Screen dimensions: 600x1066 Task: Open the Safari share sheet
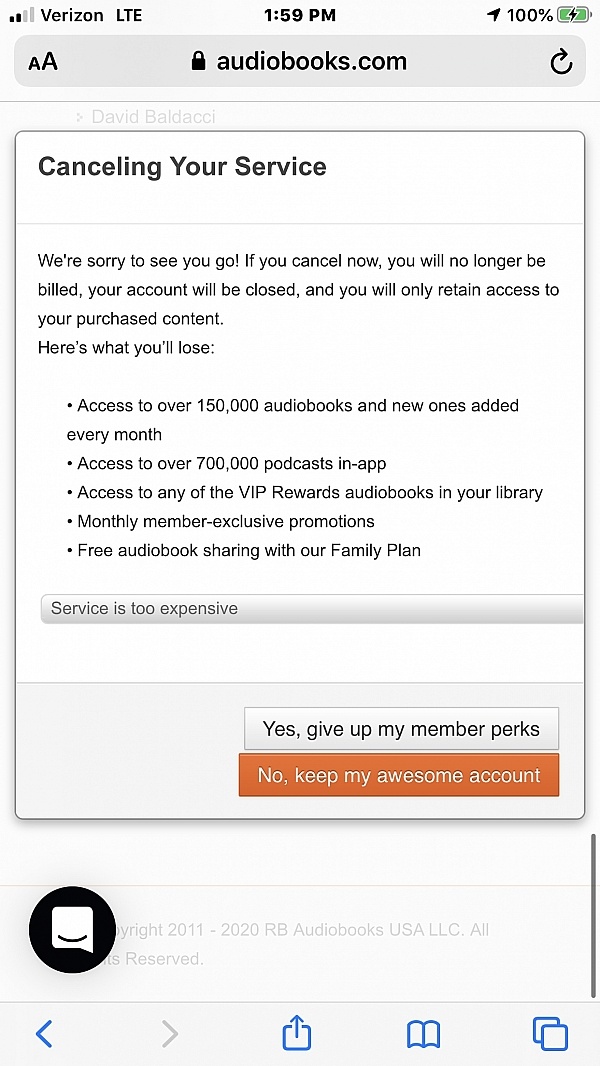(x=297, y=1033)
